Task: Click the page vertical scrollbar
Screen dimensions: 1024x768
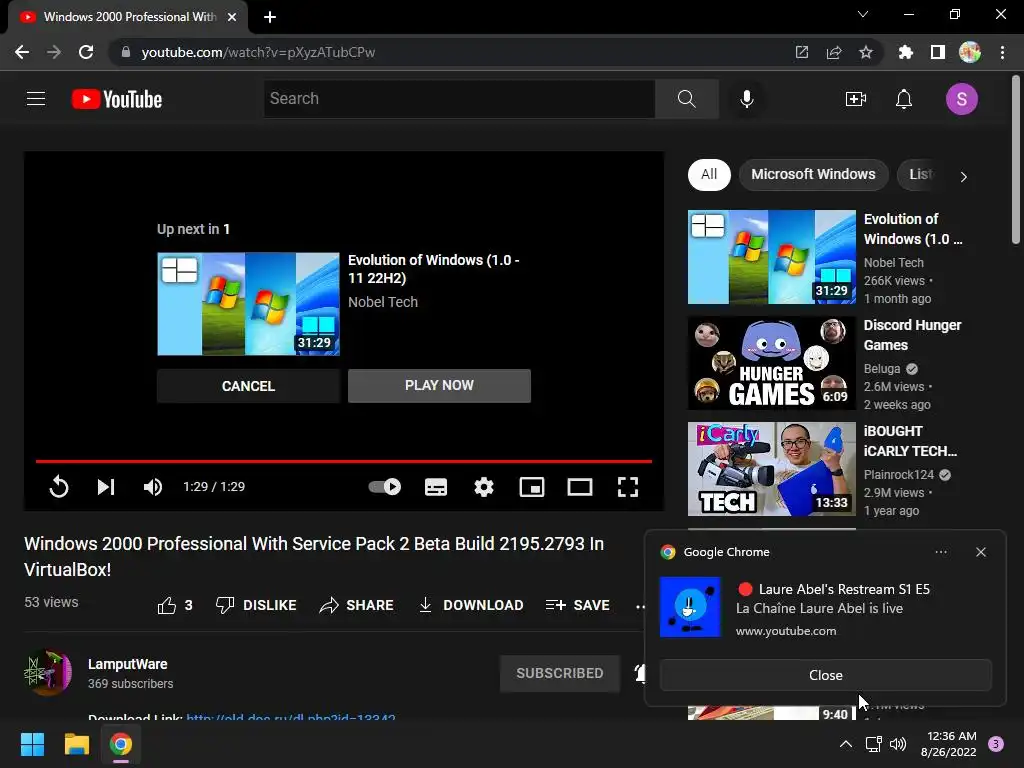Action: (1016, 160)
